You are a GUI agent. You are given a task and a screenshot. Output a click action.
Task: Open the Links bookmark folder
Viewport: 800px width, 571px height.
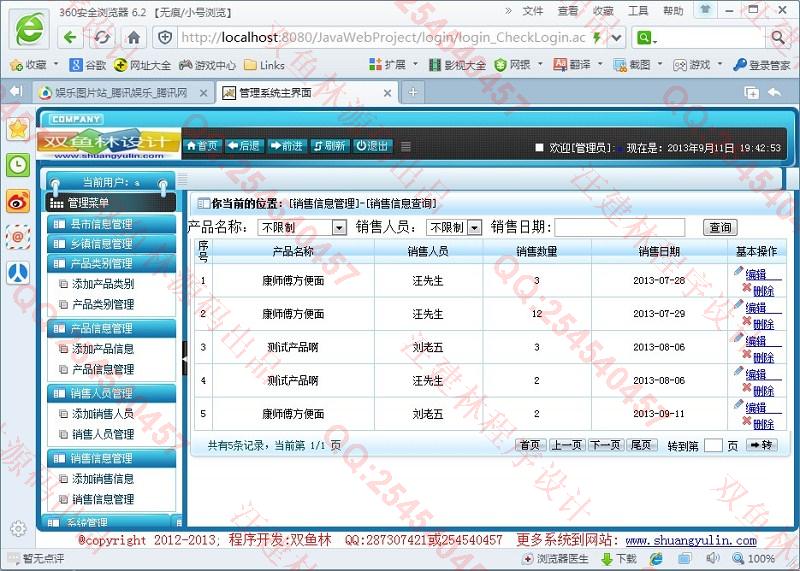click(x=264, y=65)
